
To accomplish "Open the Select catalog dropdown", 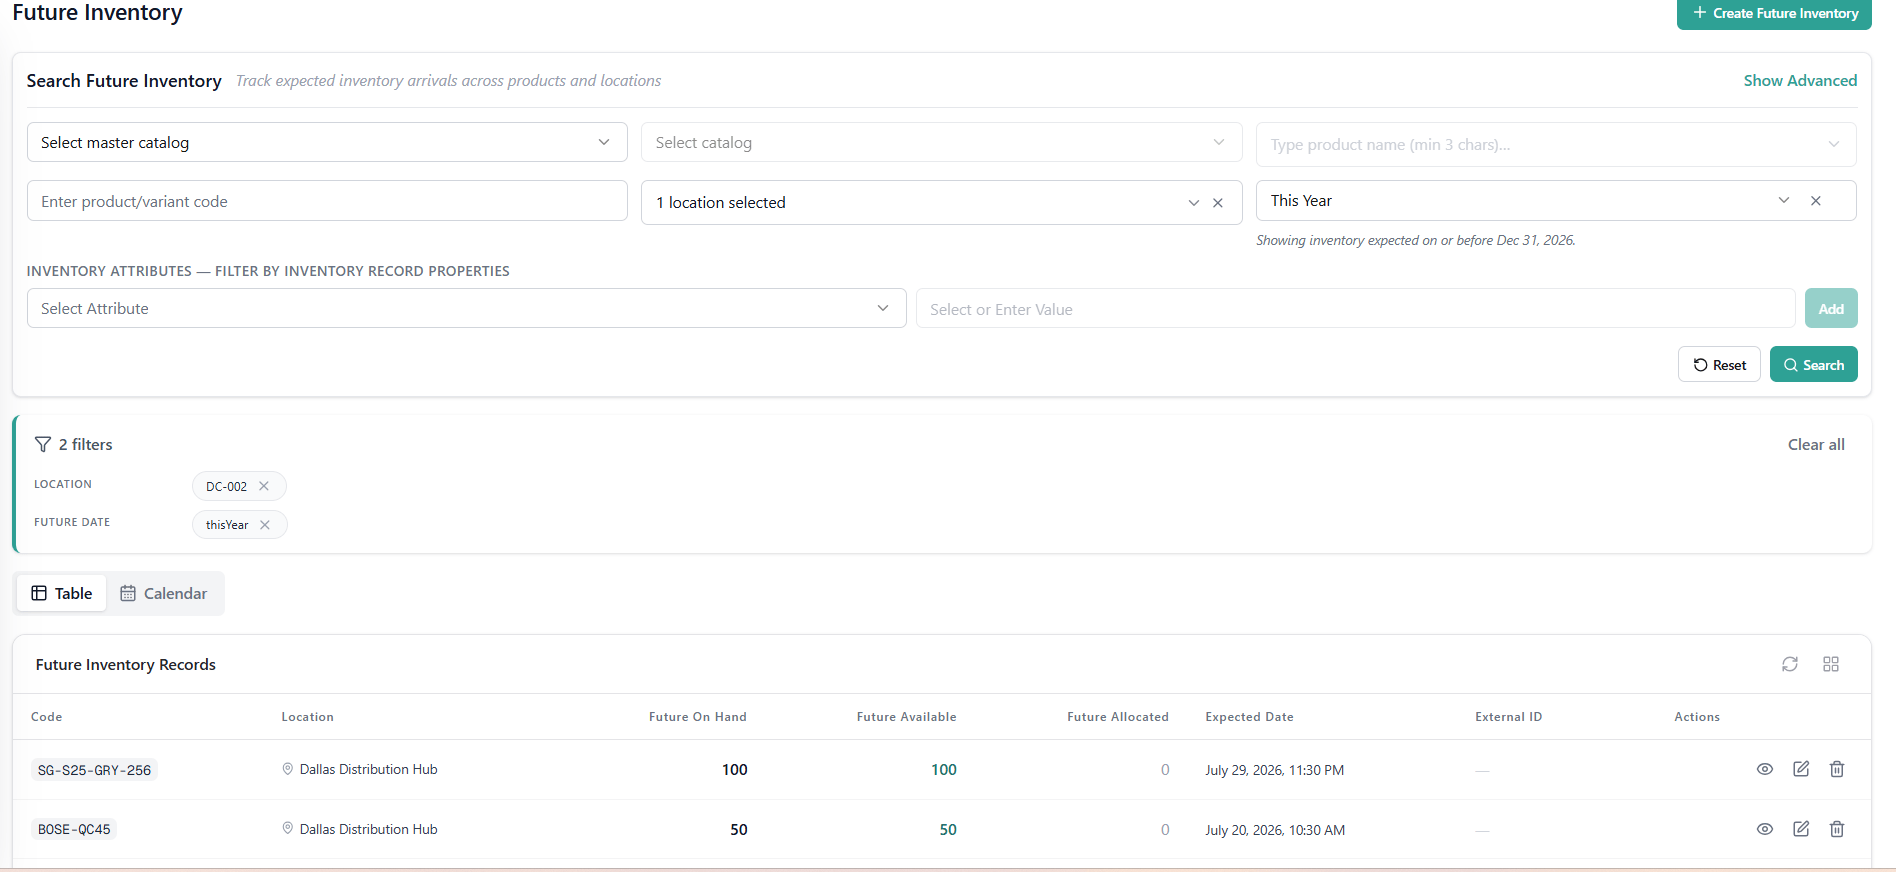I will 941,142.
